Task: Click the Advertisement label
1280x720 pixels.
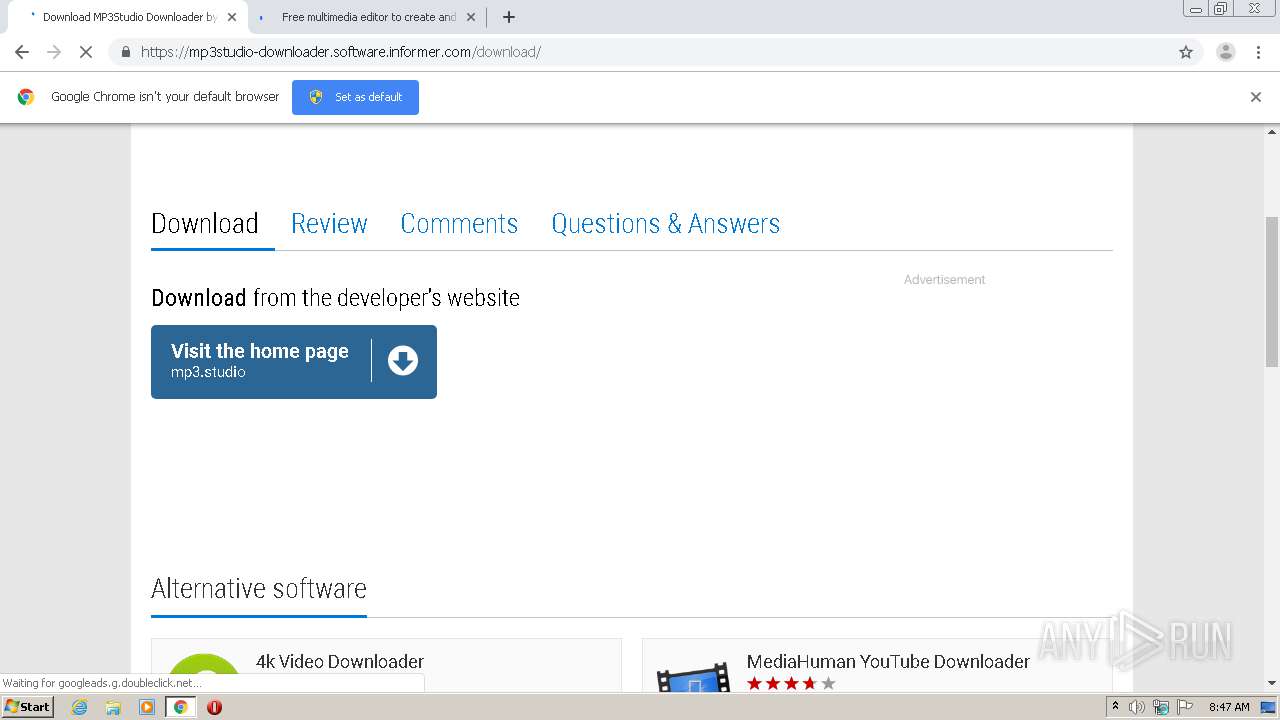Action: (x=944, y=280)
